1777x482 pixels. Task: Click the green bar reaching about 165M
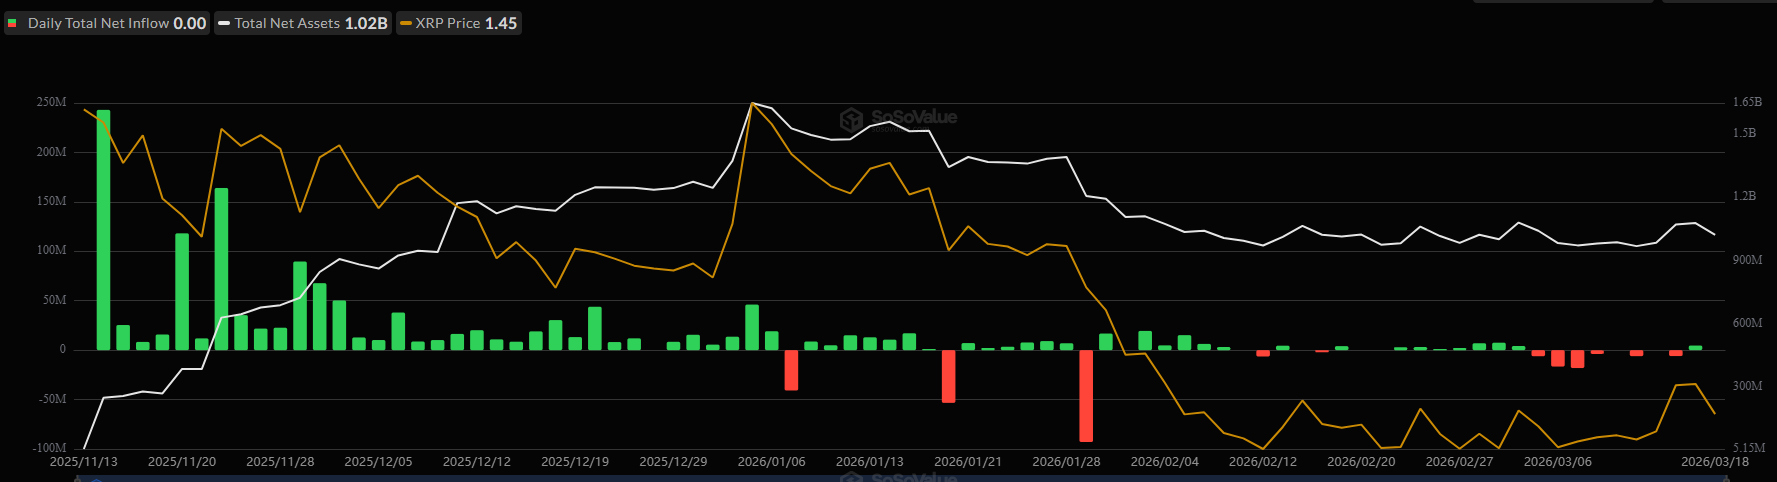pyautogui.click(x=221, y=268)
